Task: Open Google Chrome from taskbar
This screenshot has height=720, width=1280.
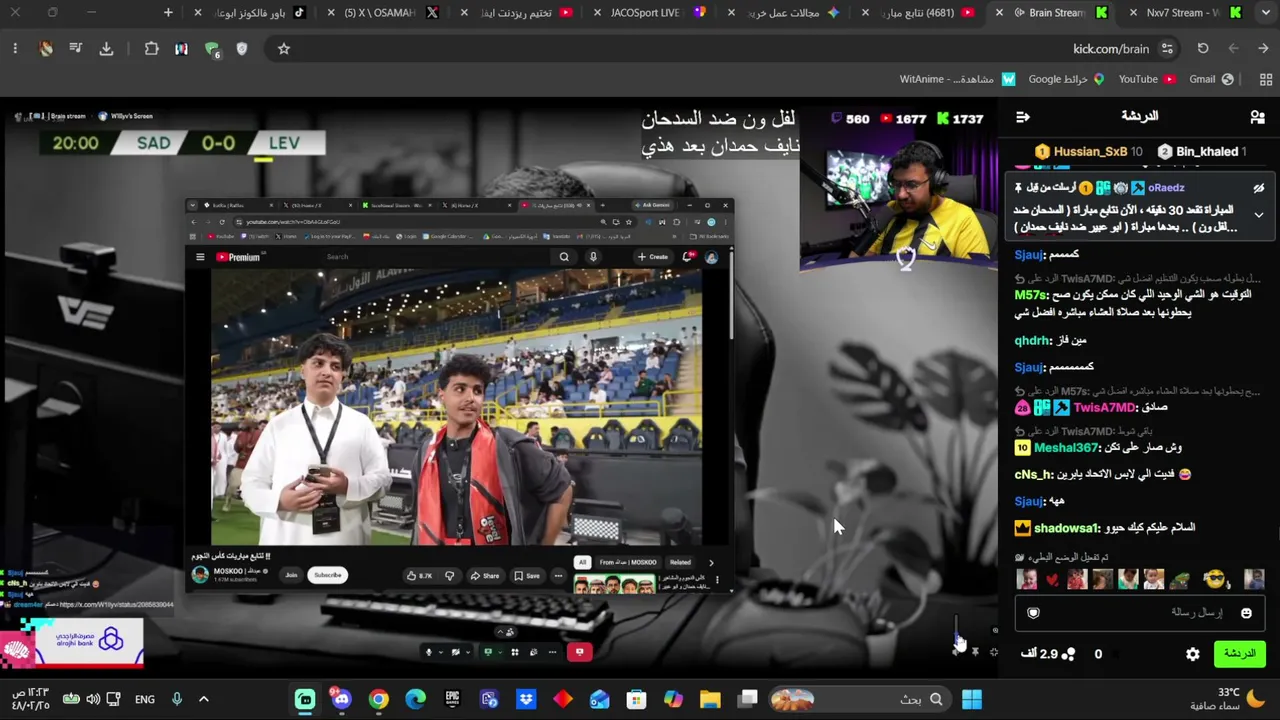Action: (378, 700)
